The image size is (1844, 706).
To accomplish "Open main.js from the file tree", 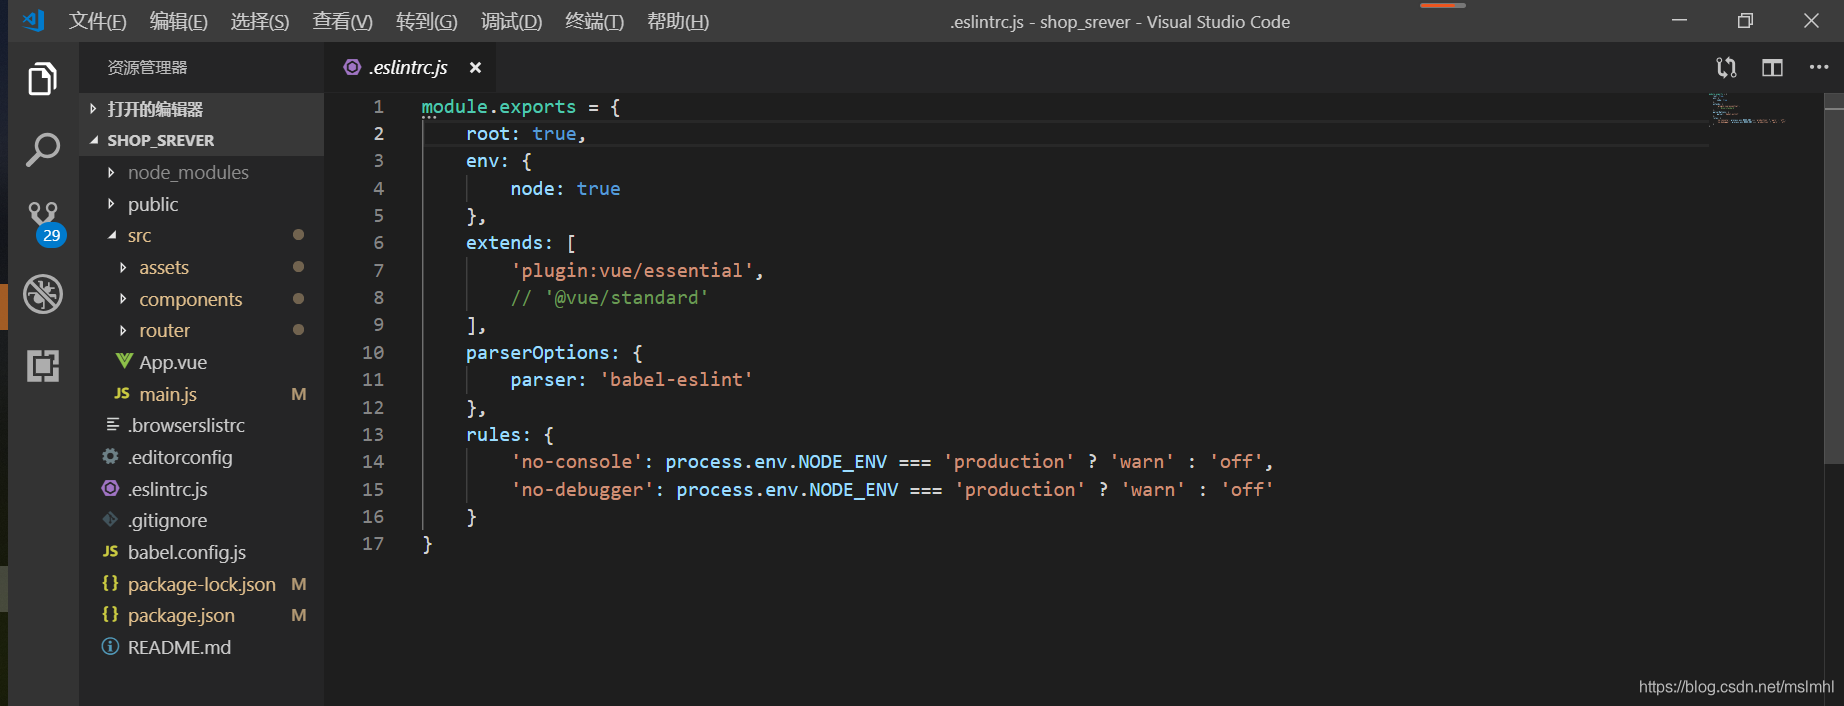I will (168, 394).
